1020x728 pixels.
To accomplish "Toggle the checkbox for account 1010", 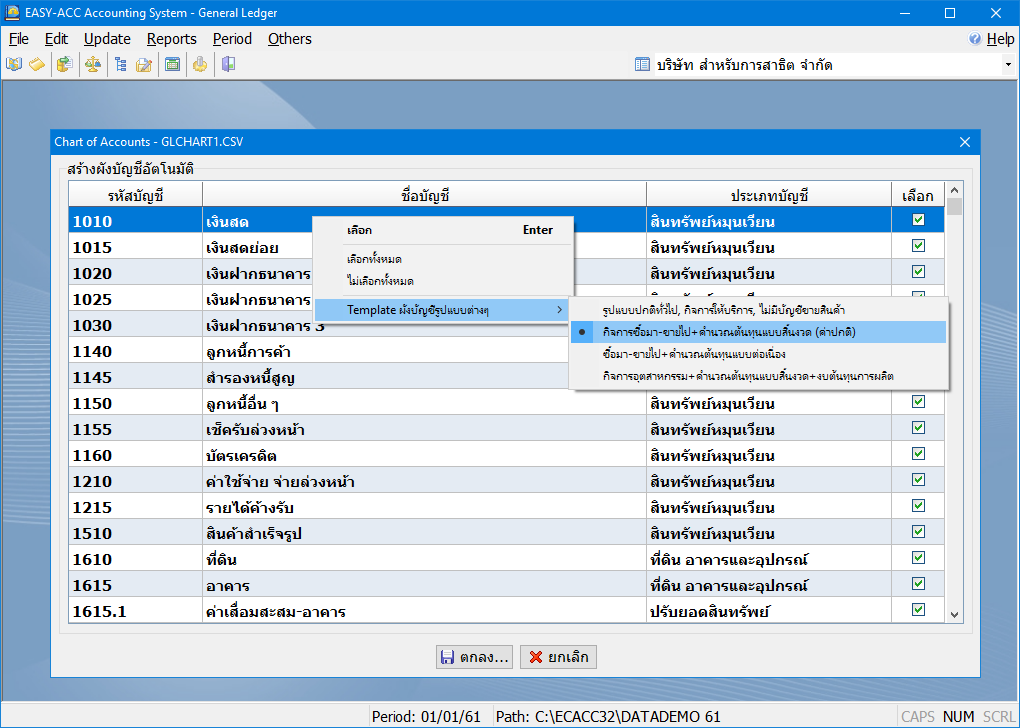I will coord(918,220).
